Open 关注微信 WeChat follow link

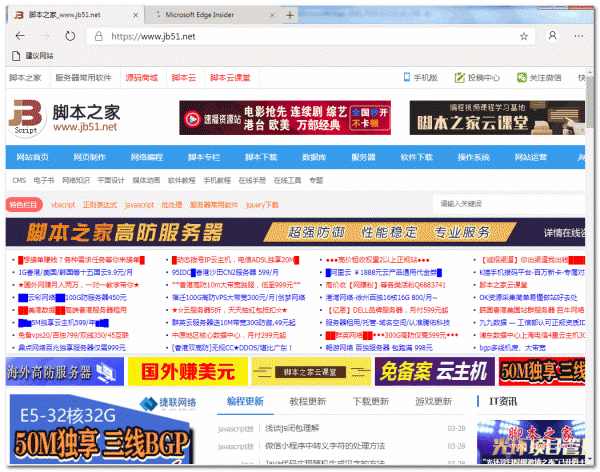(539, 78)
